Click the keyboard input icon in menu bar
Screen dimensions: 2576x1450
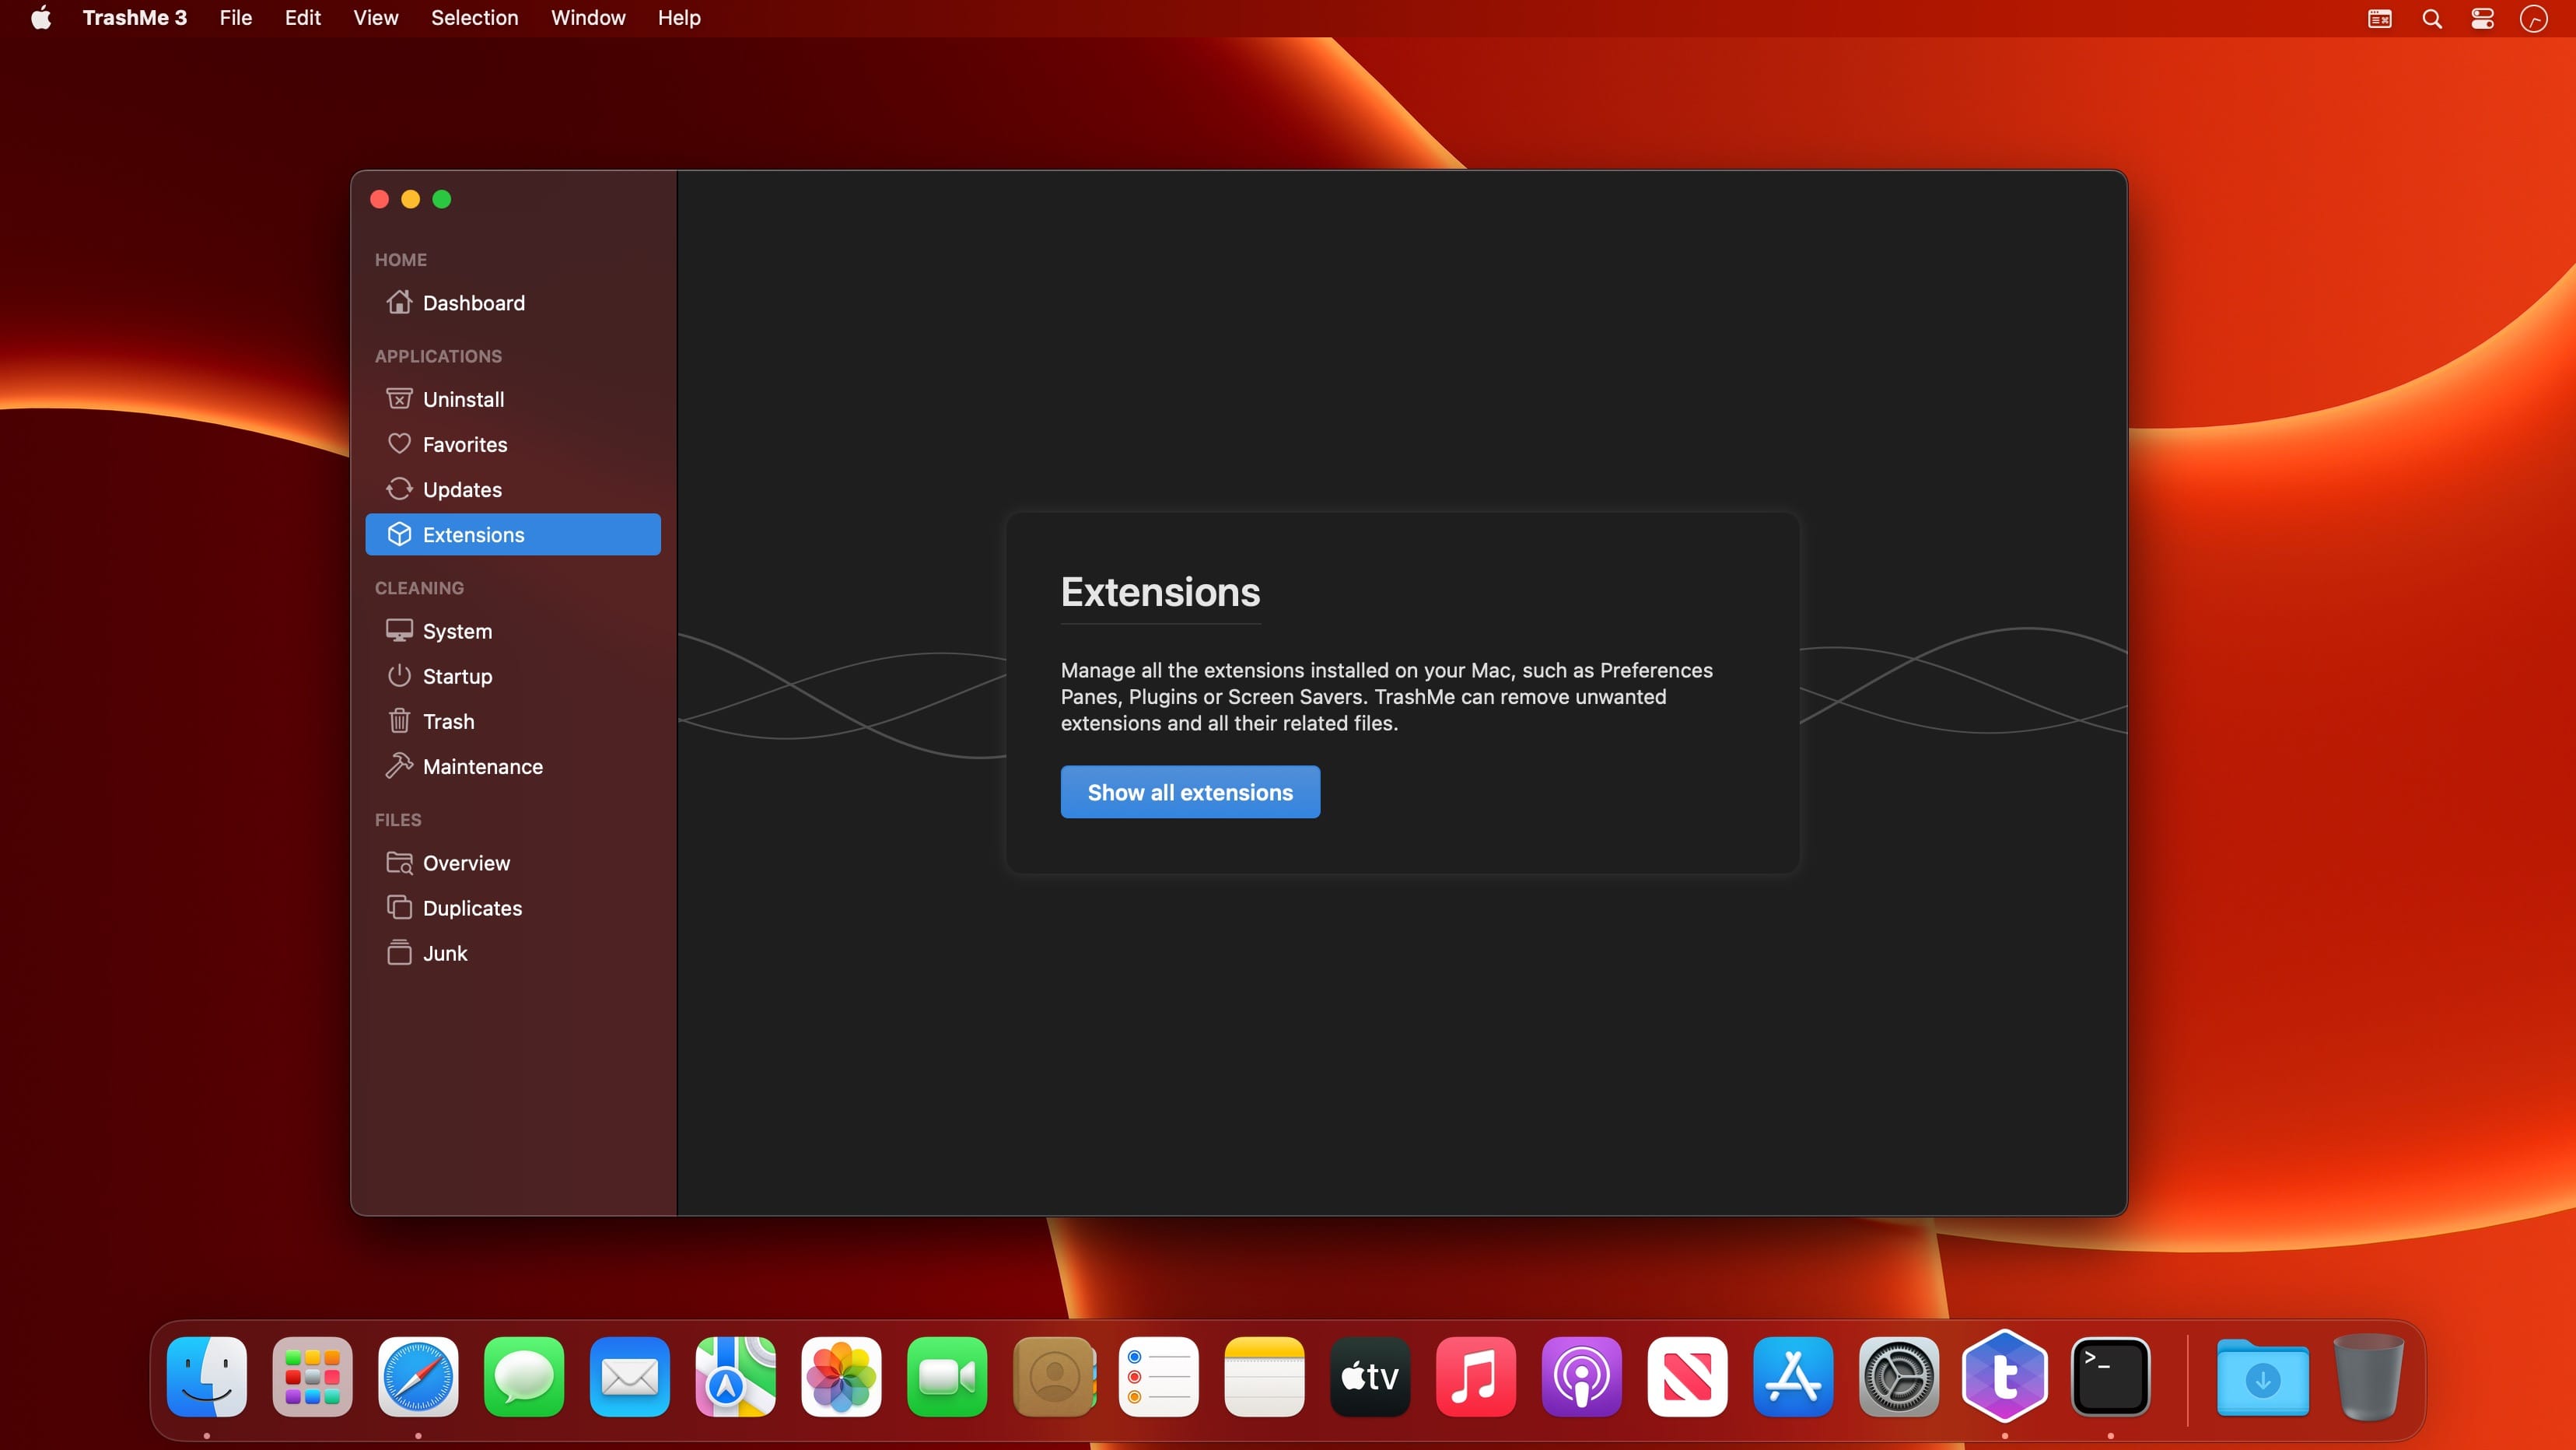pos(2380,18)
